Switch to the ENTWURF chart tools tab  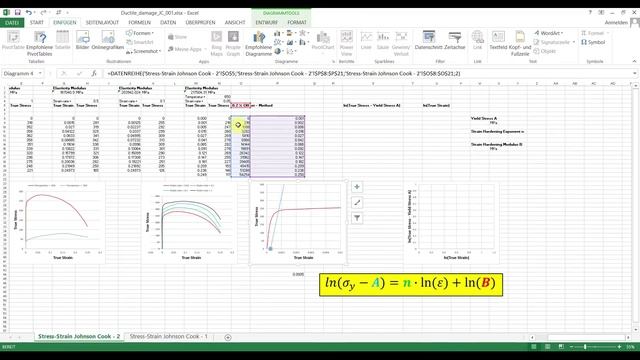[x=267, y=22]
